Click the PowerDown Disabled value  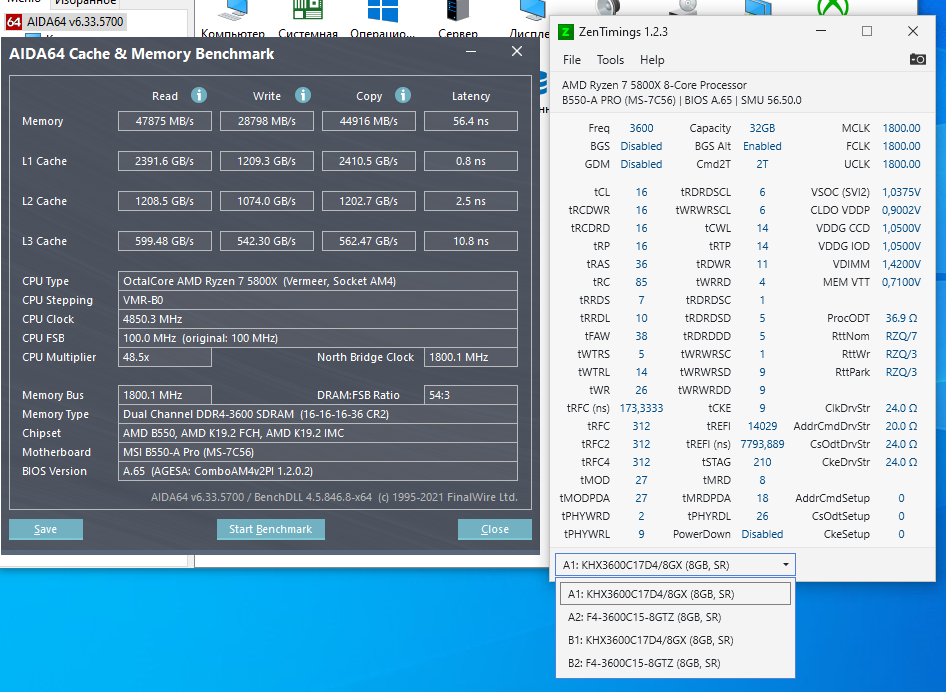pyautogui.click(x=762, y=534)
